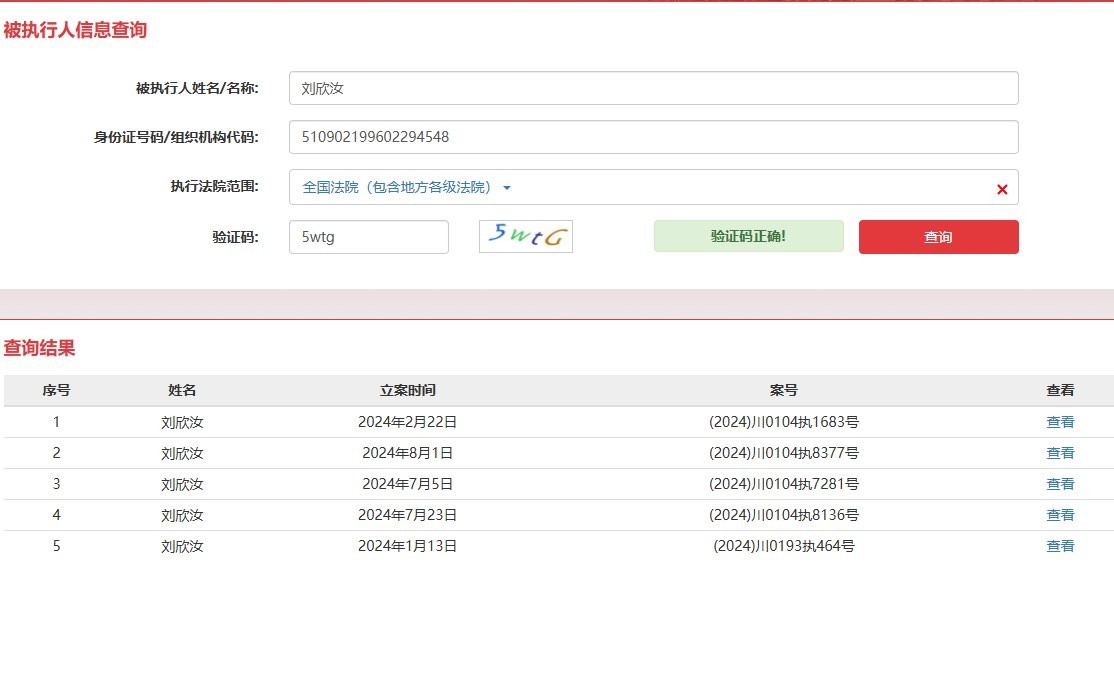This screenshot has width=1114, height=683.
Task: Click the 身份证号码/组织机构代码 input field
Action: coord(653,137)
